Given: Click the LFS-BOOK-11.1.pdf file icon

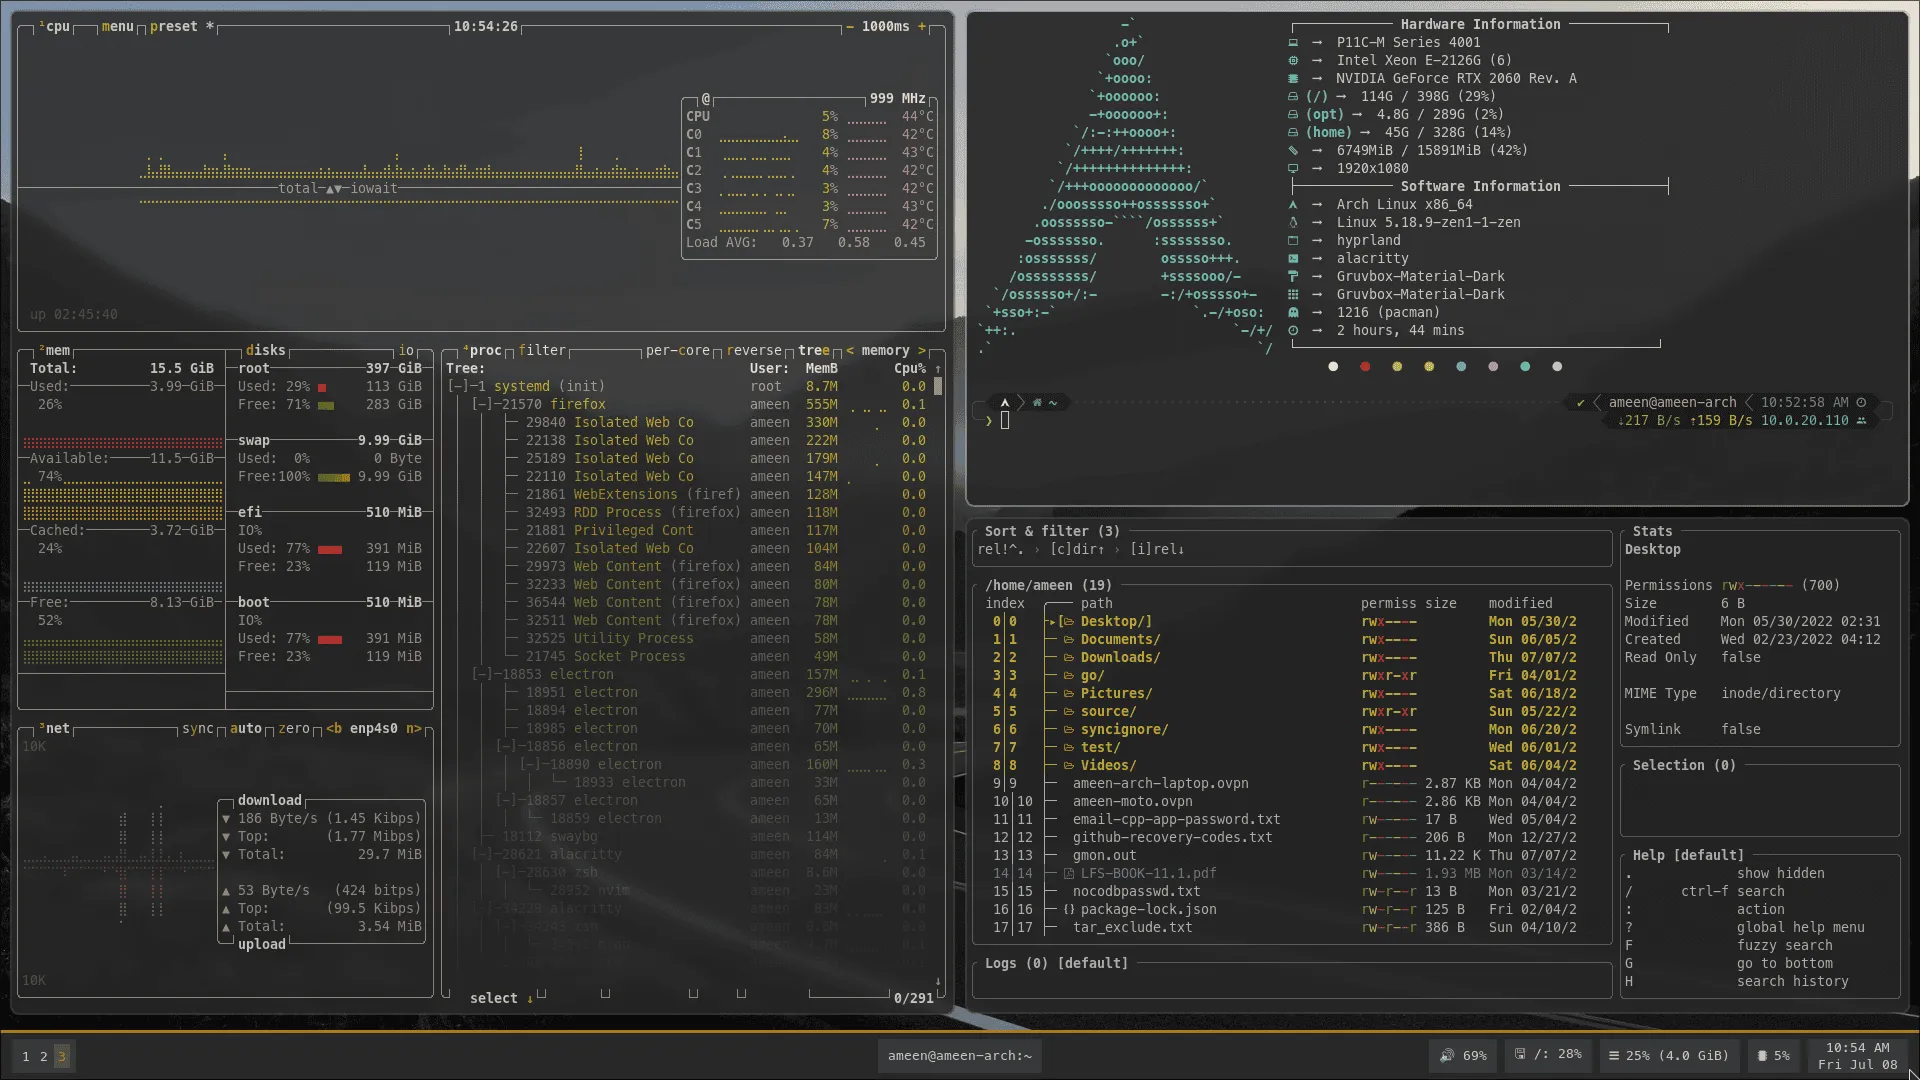Looking at the screenshot, I should click(x=1068, y=874).
